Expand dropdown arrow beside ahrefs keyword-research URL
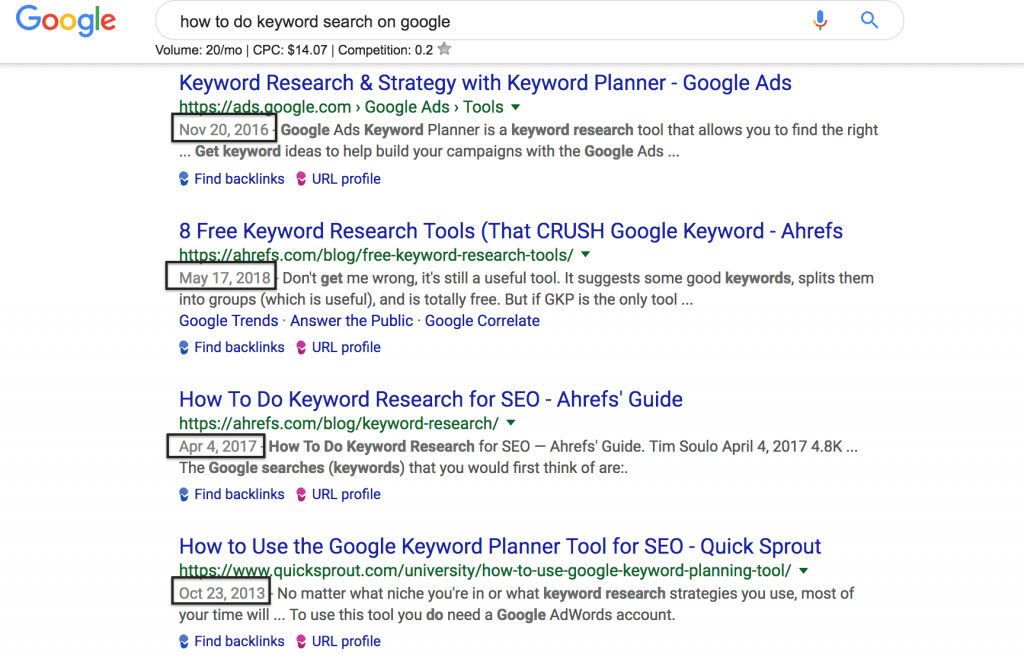The width and height of the screenshot is (1024, 658). pyautogui.click(x=511, y=423)
